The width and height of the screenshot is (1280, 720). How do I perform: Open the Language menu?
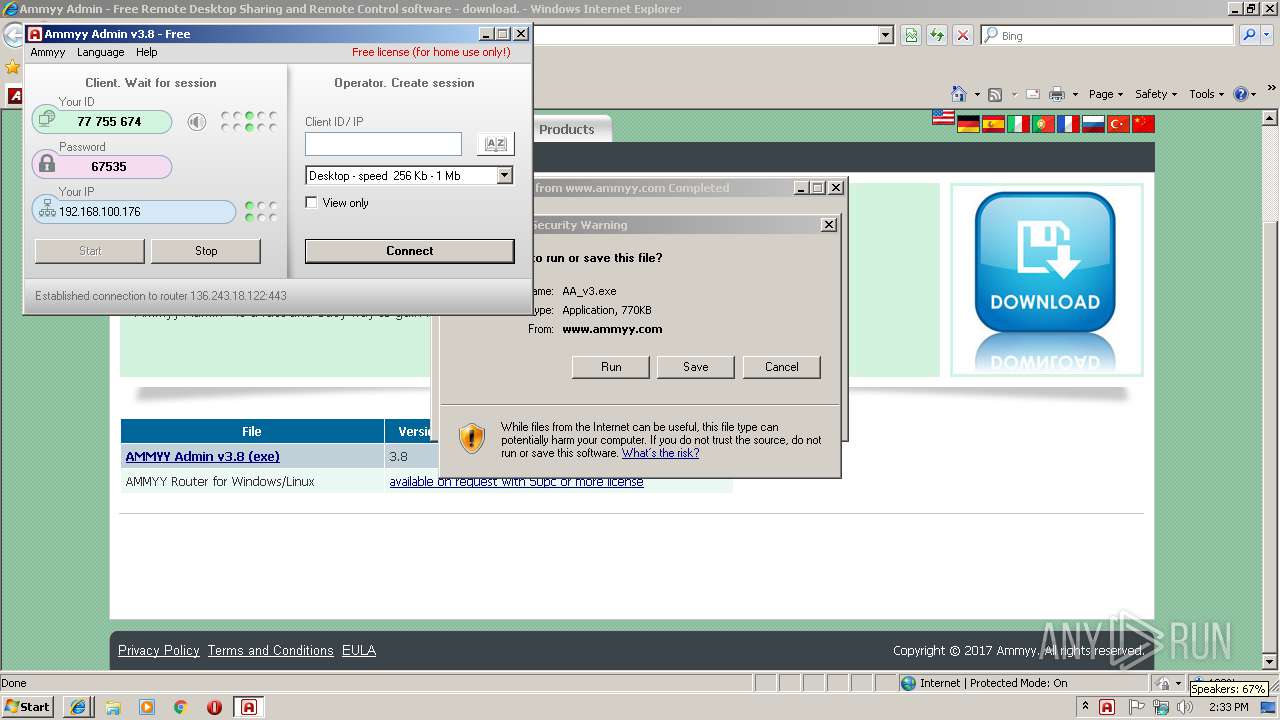click(x=101, y=52)
